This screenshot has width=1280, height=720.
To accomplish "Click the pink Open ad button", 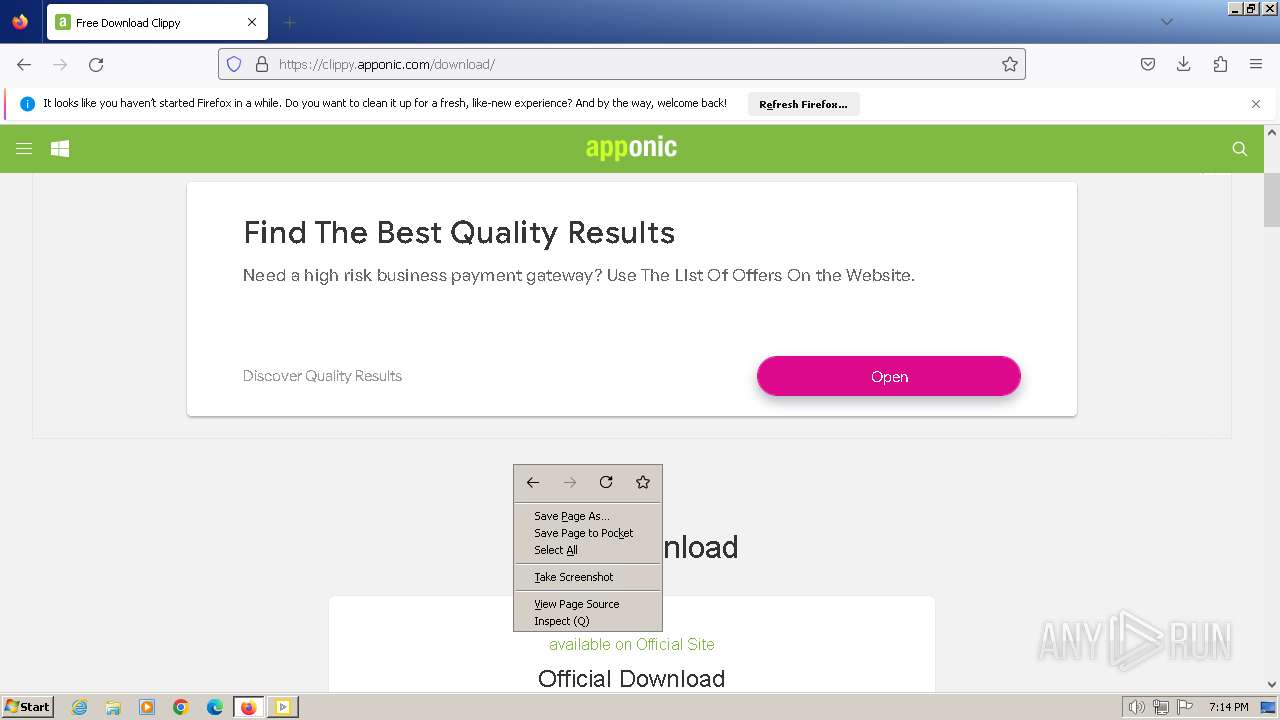I will (889, 377).
